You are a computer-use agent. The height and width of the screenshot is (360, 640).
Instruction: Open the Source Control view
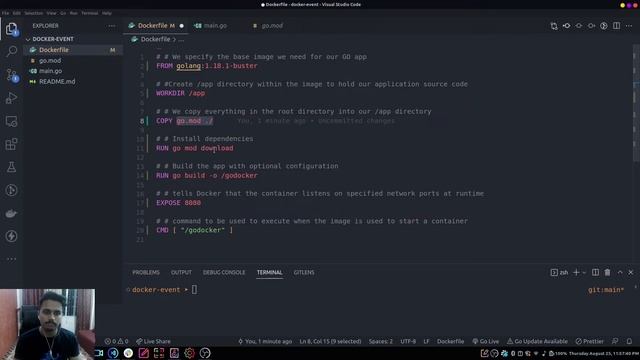click(x=11, y=75)
